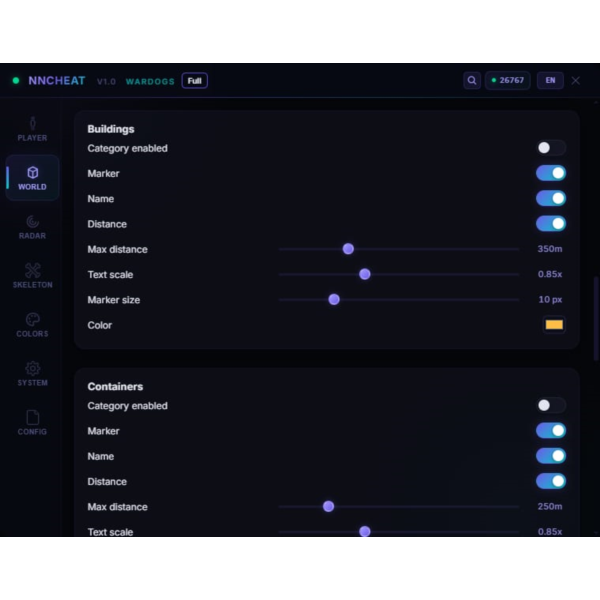This screenshot has width=600, height=600.
Task: Click the Full badge in the header
Action: coord(194,81)
